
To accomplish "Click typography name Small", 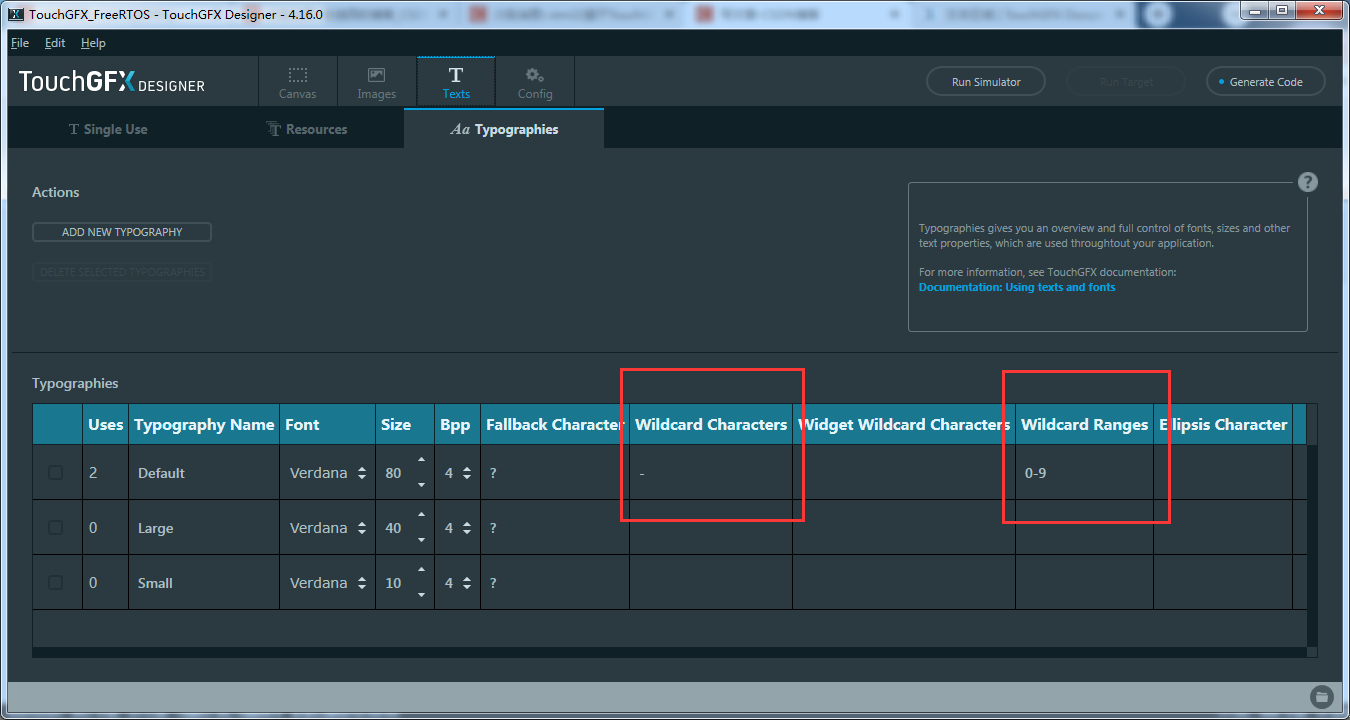I will [x=155, y=583].
